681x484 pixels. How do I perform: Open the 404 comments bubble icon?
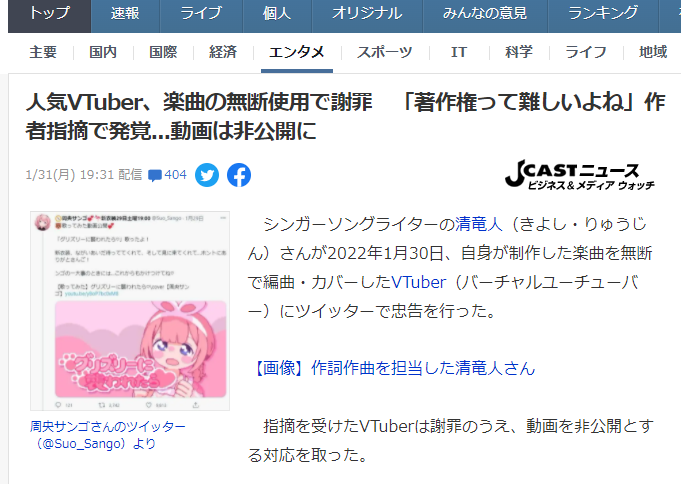point(155,175)
